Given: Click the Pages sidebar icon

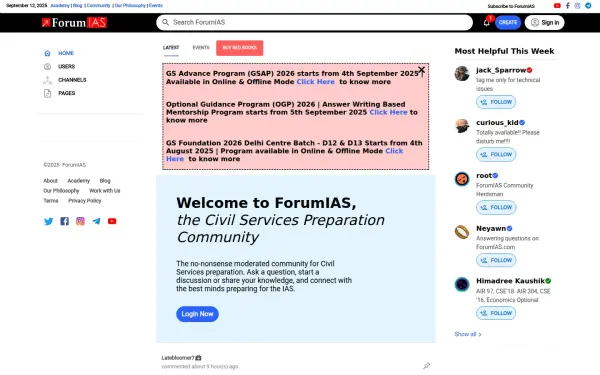Looking at the screenshot, I should click(47, 93).
